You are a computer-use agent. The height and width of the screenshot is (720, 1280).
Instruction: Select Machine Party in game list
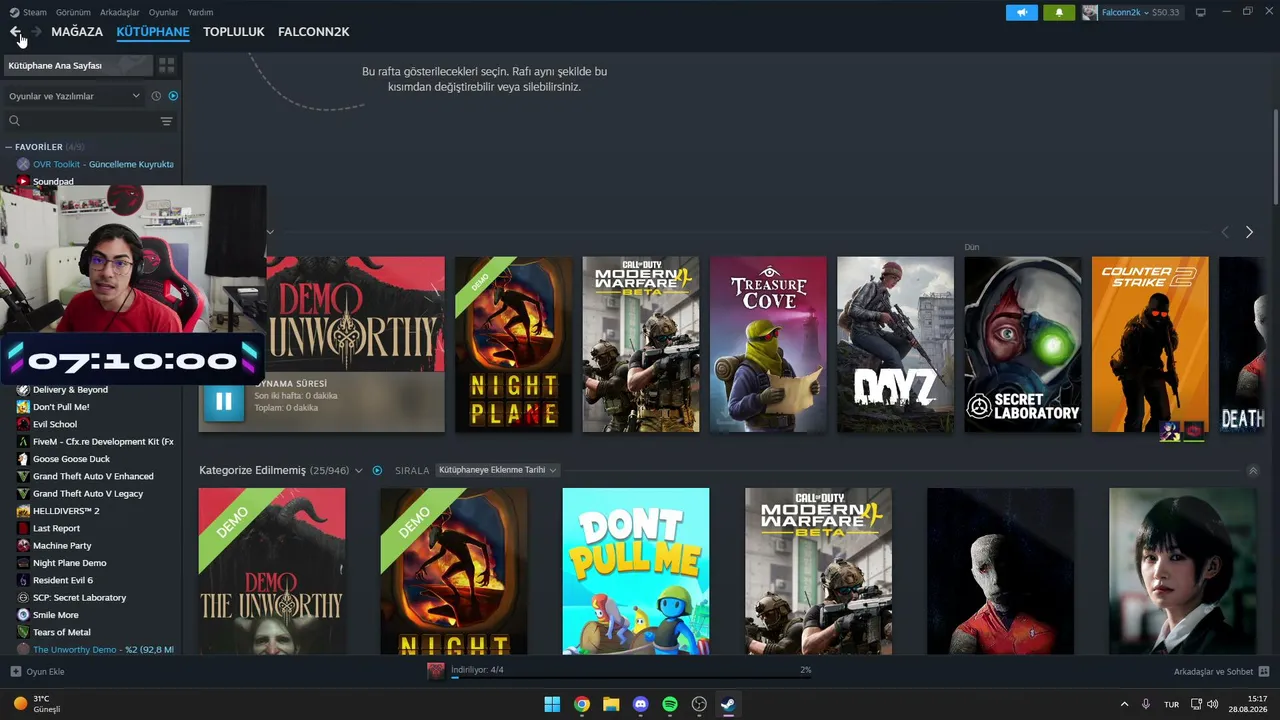[62, 546]
